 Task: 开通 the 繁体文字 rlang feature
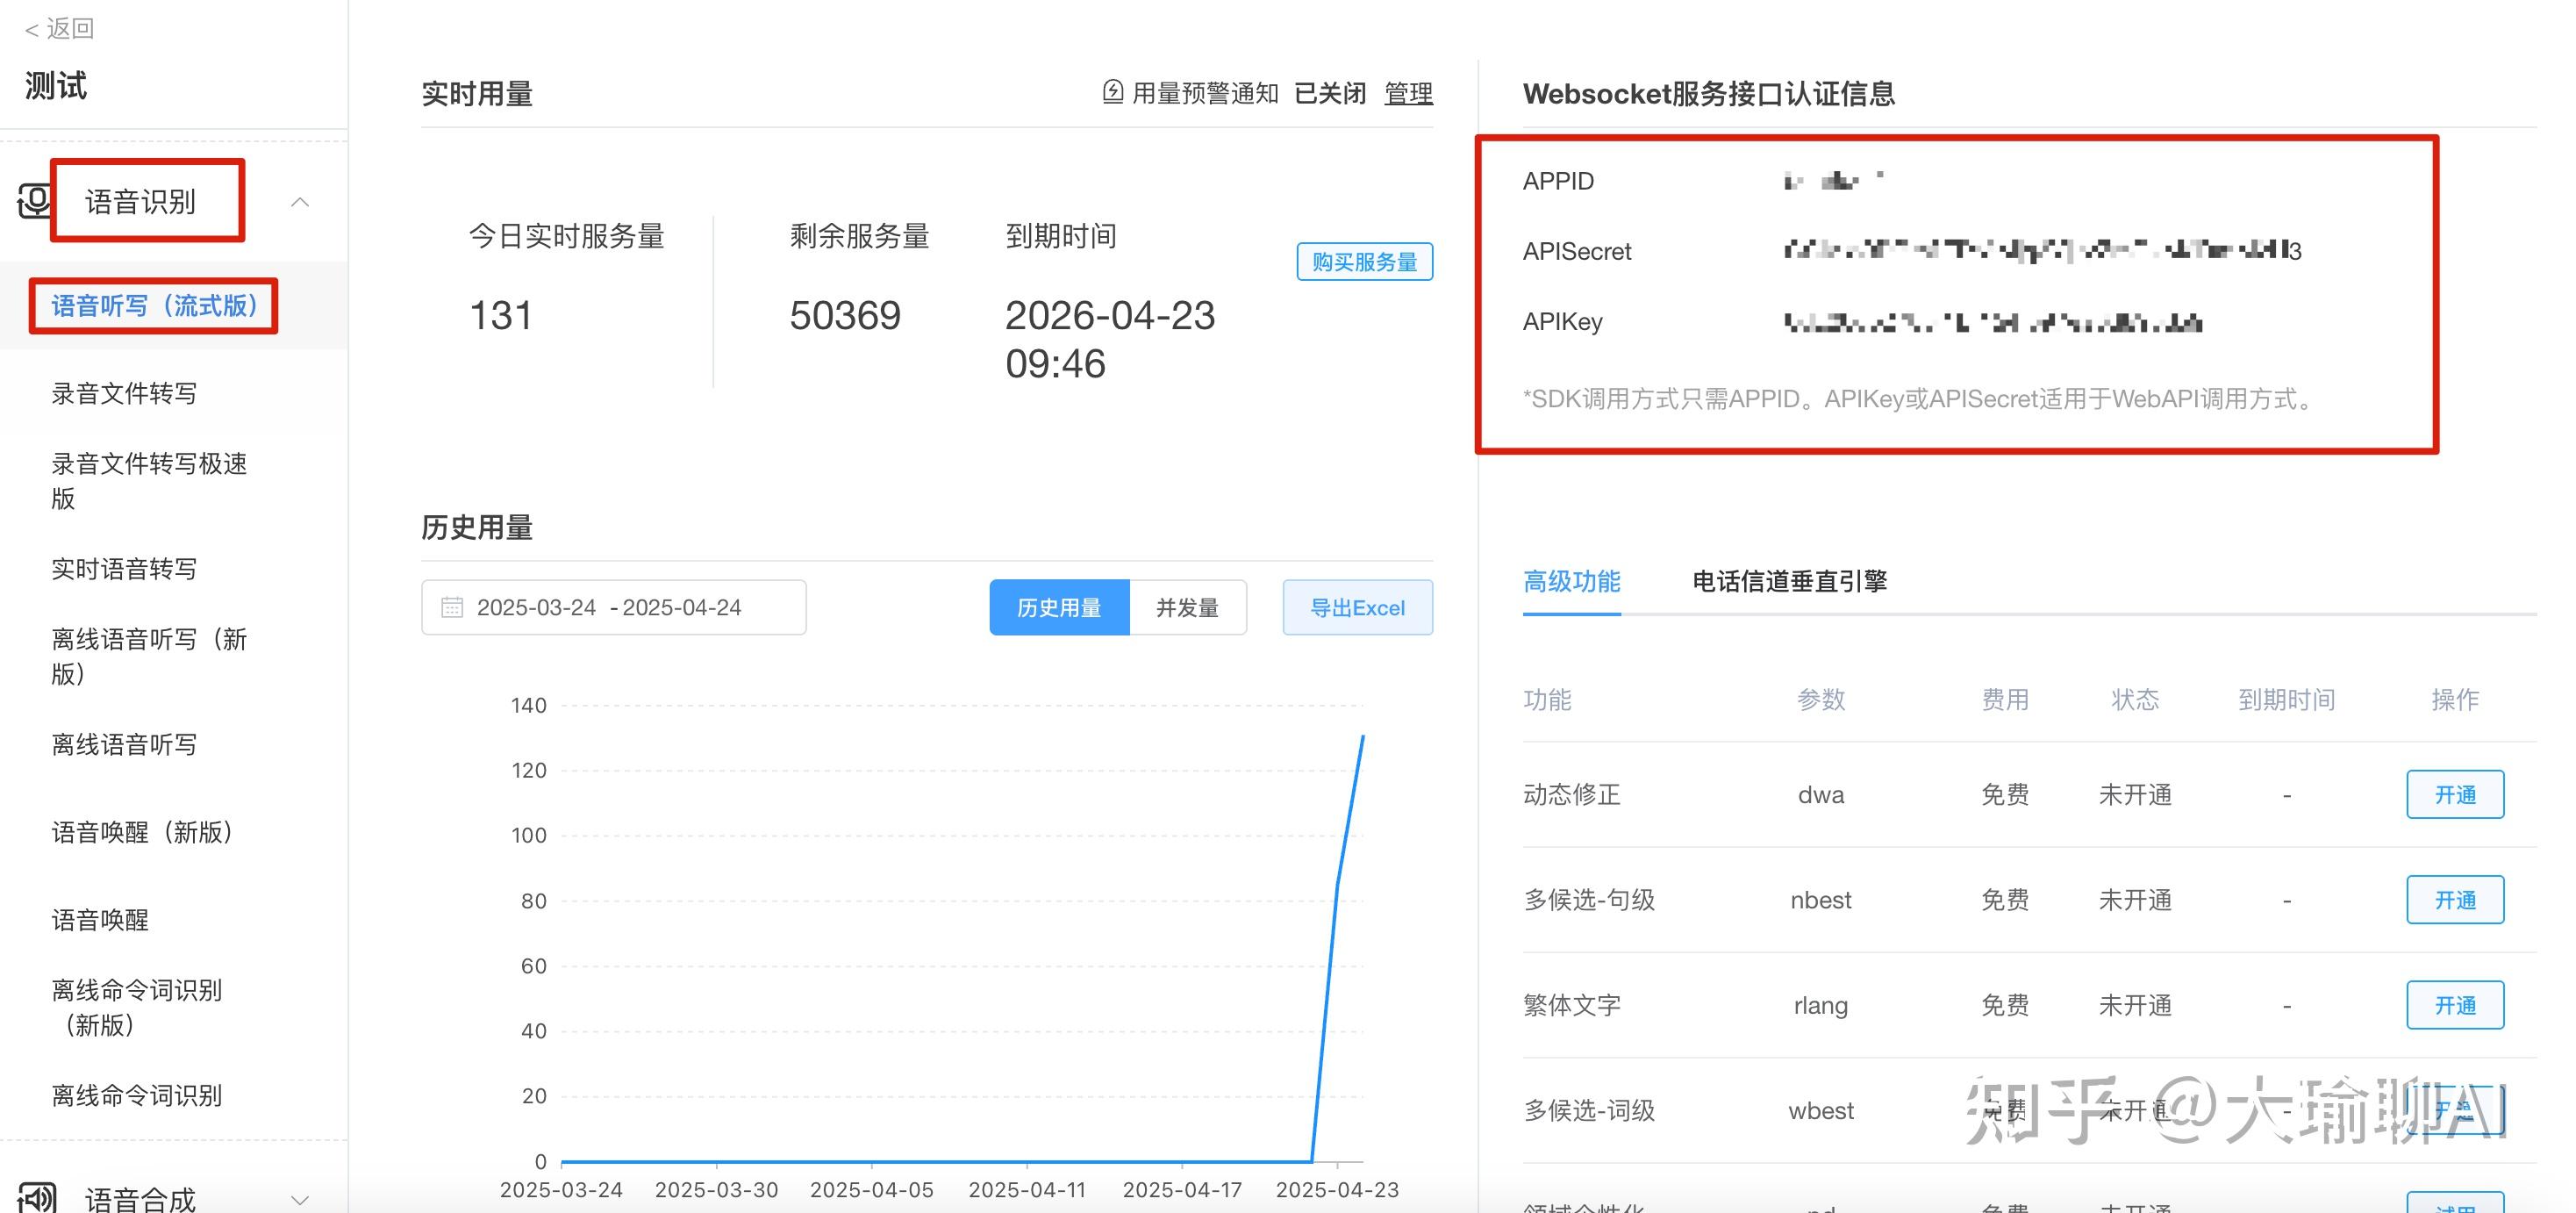tap(2455, 1005)
